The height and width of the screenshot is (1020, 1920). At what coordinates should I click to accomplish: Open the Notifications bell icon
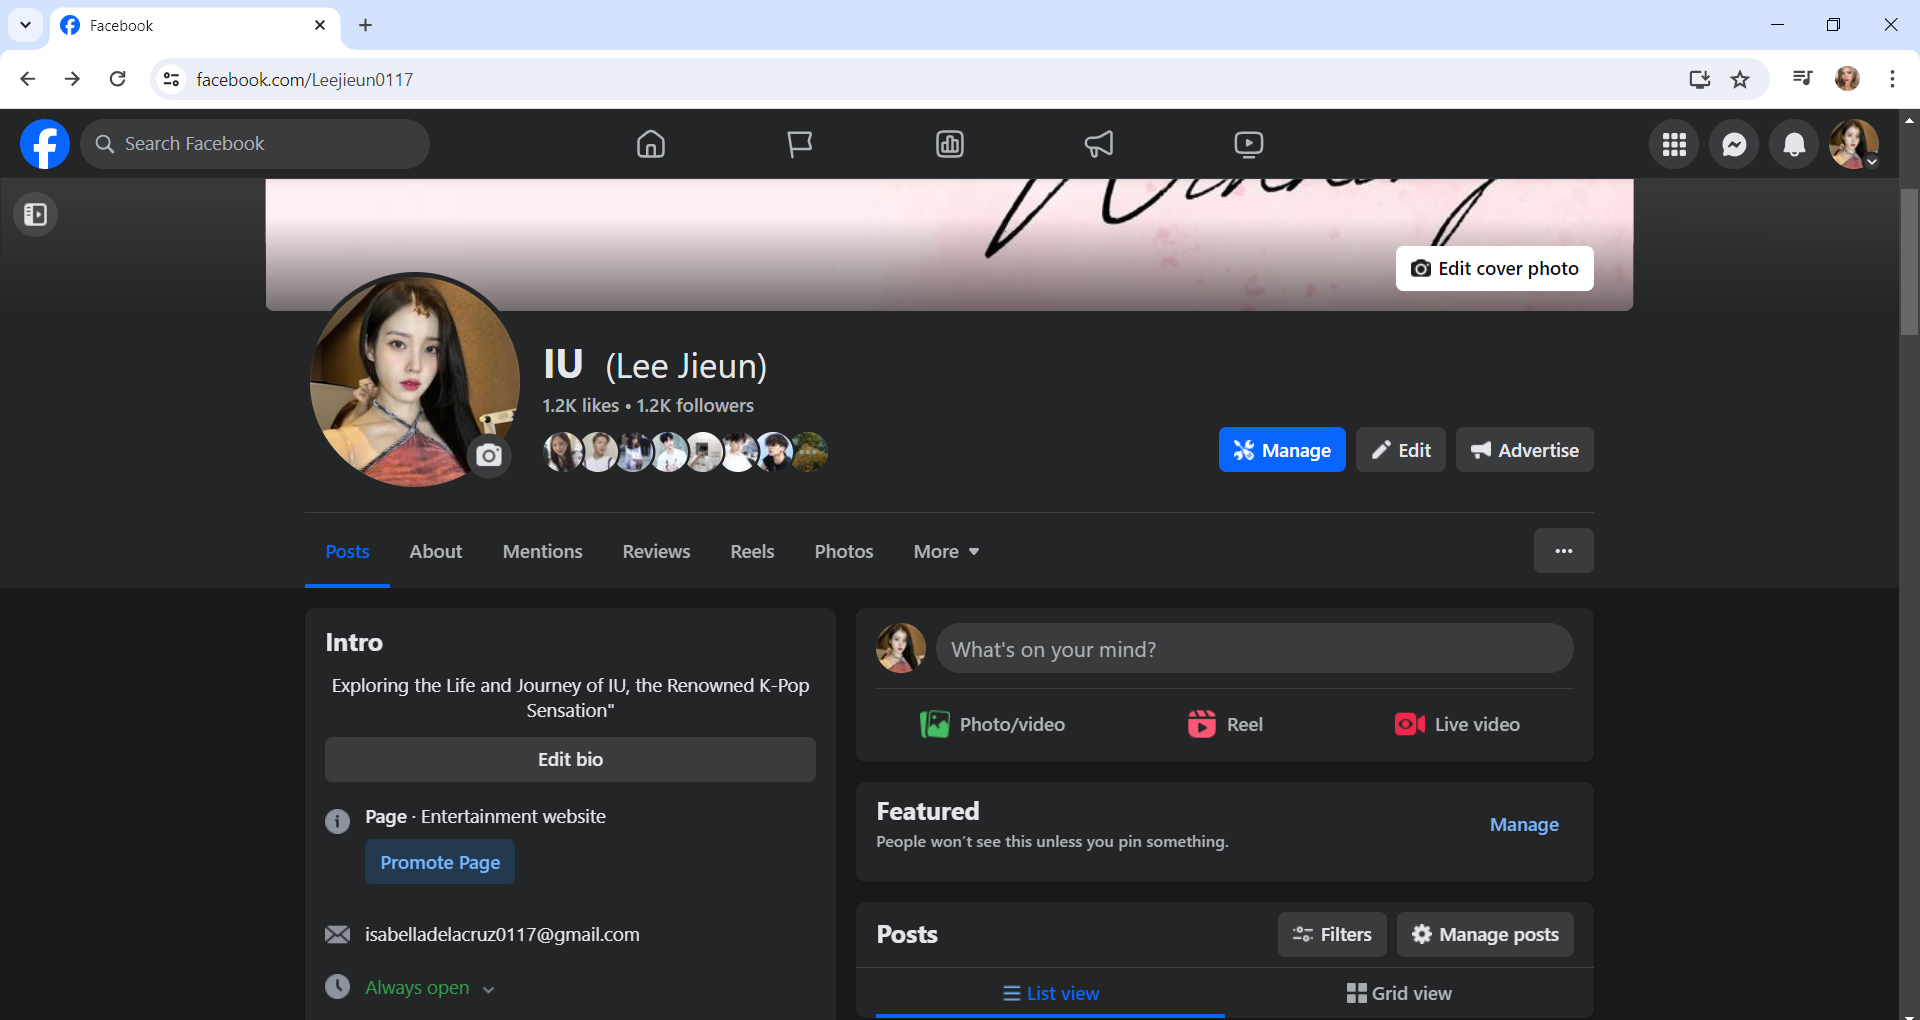[x=1794, y=144]
